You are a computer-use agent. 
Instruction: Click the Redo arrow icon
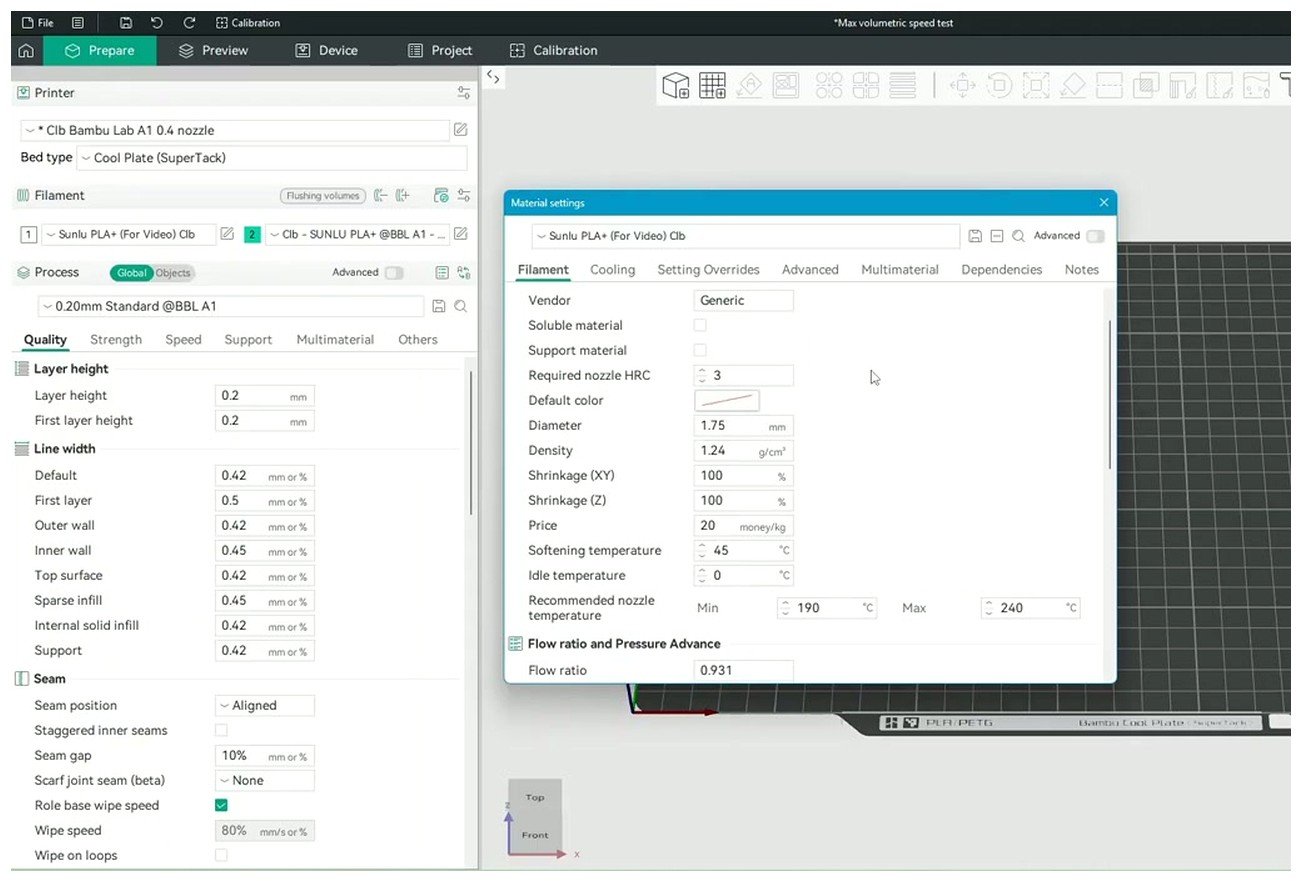(x=189, y=22)
